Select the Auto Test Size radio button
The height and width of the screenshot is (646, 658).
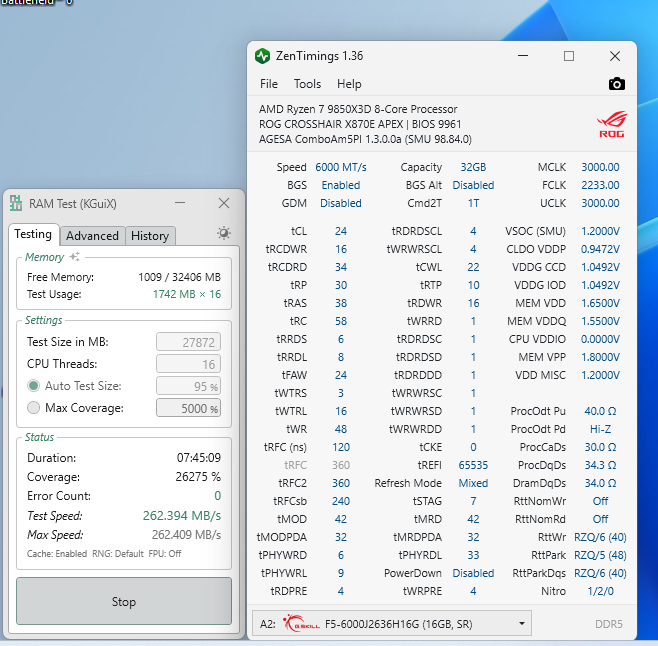point(34,385)
